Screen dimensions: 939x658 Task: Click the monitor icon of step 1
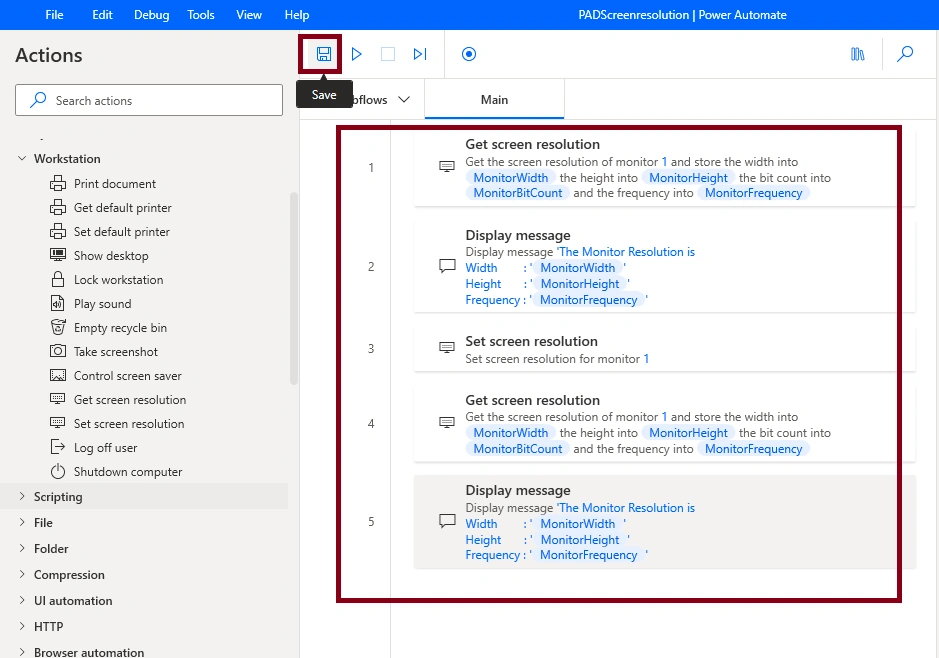[x=447, y=166]
